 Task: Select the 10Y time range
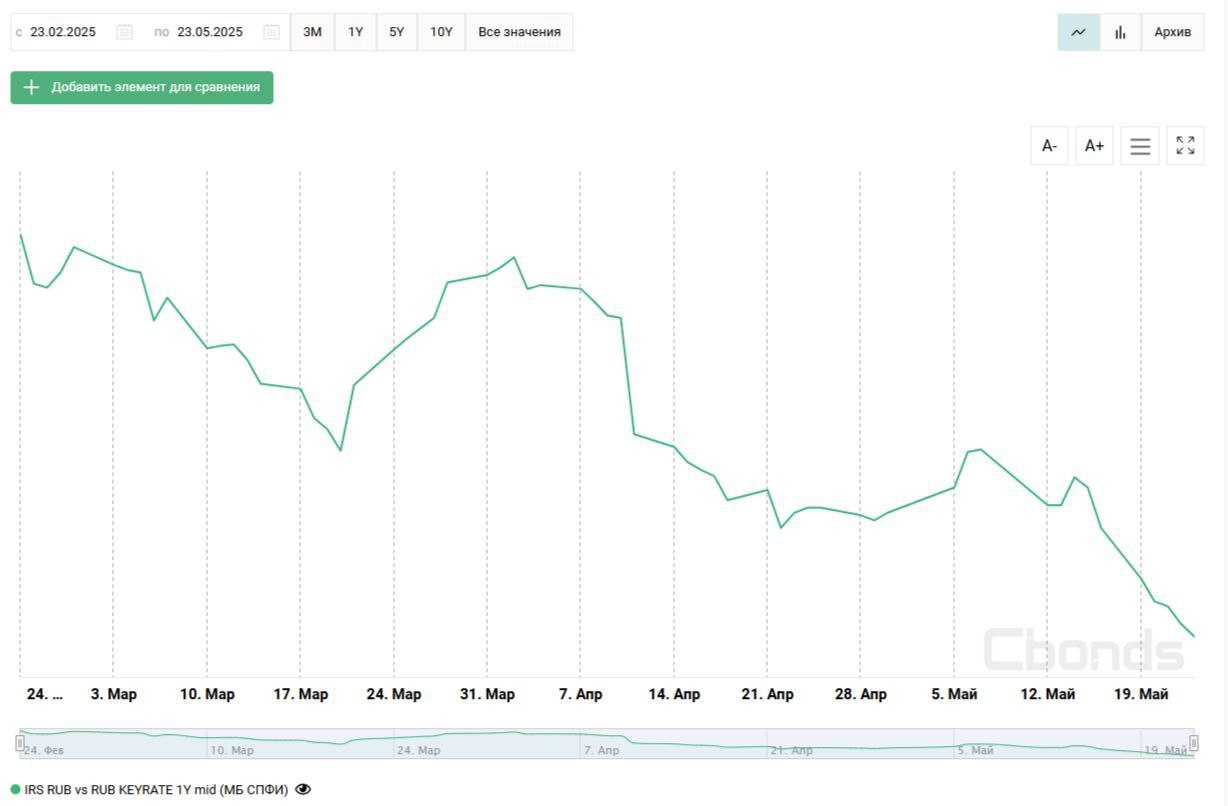441,32
